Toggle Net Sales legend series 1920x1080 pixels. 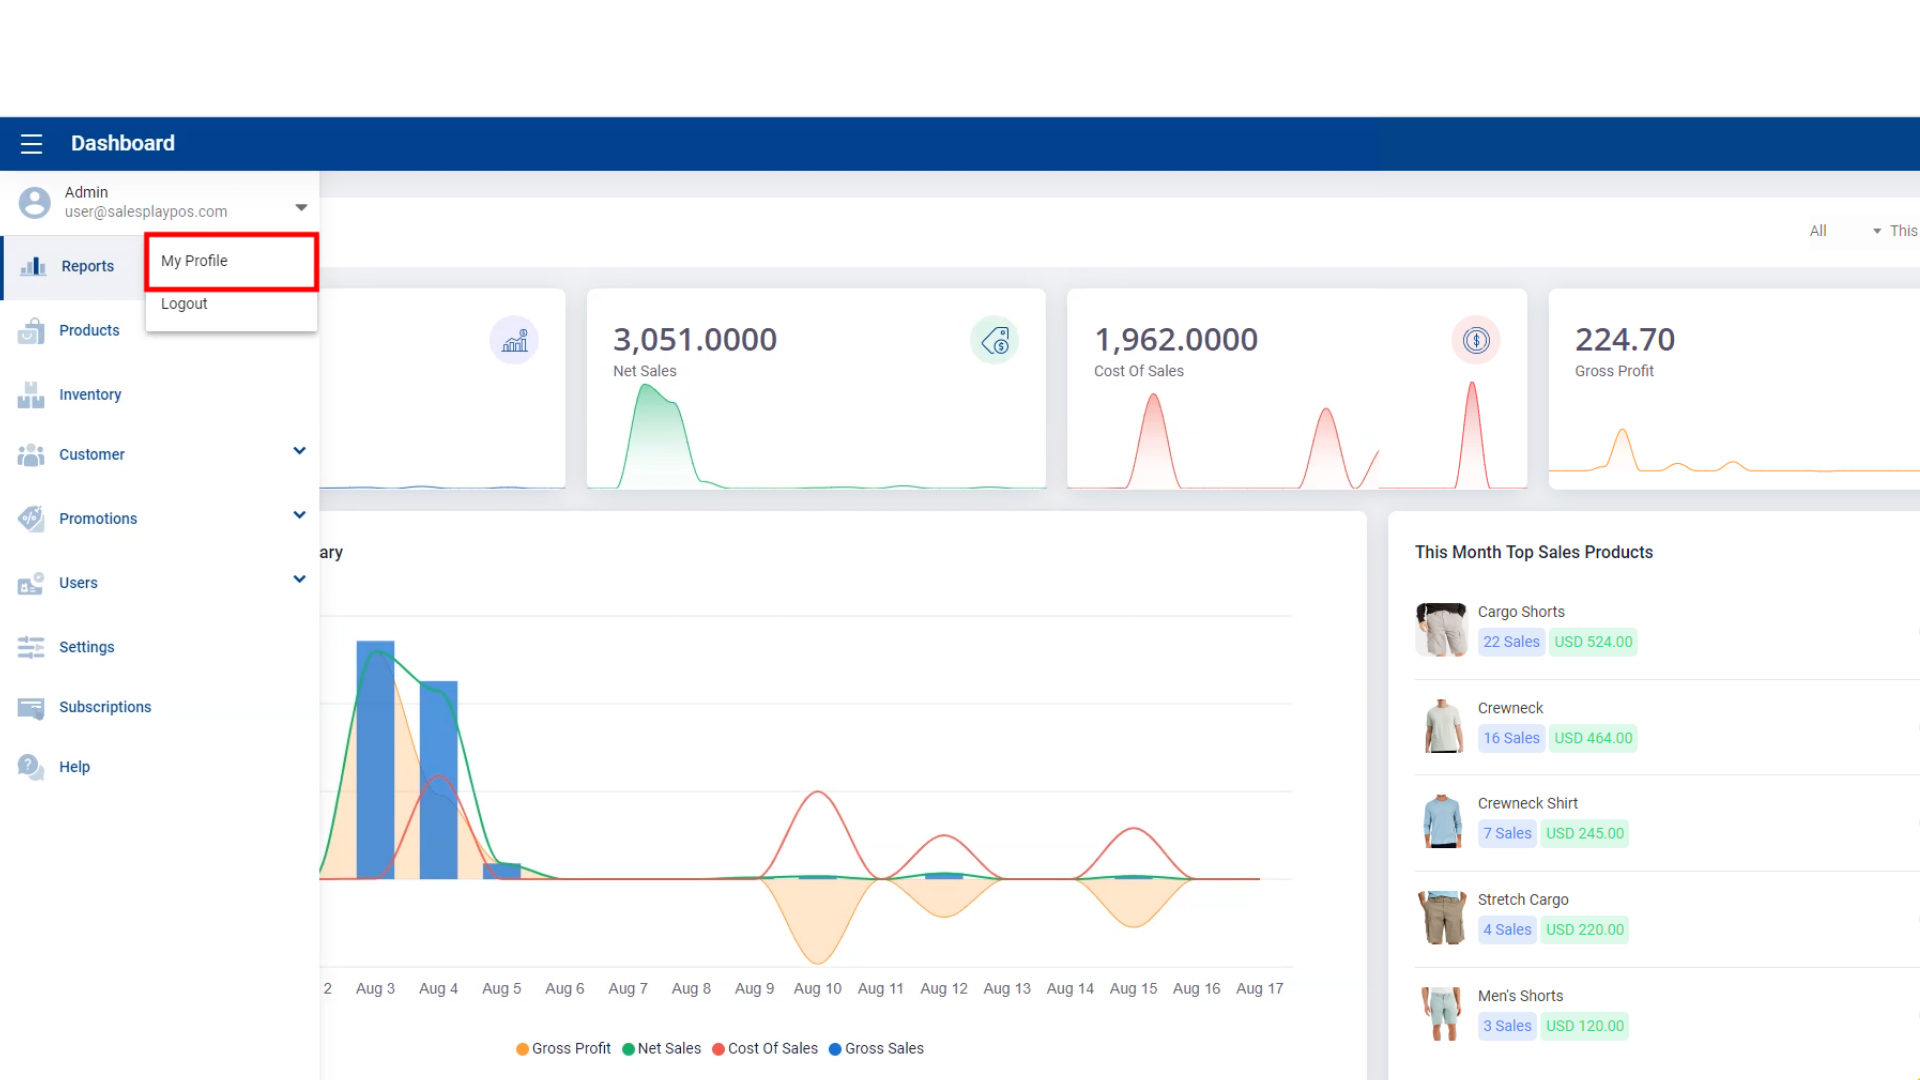pos(661,1049)
